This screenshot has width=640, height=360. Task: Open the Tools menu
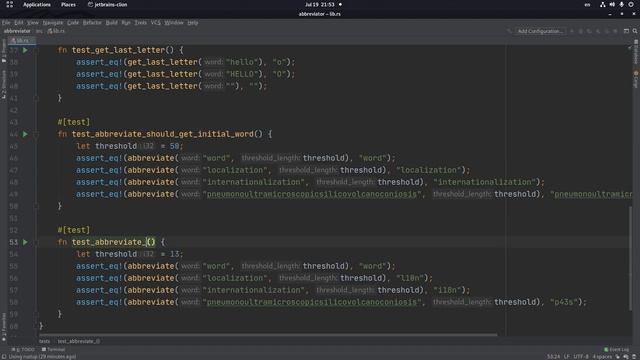(x=140, y=22)
